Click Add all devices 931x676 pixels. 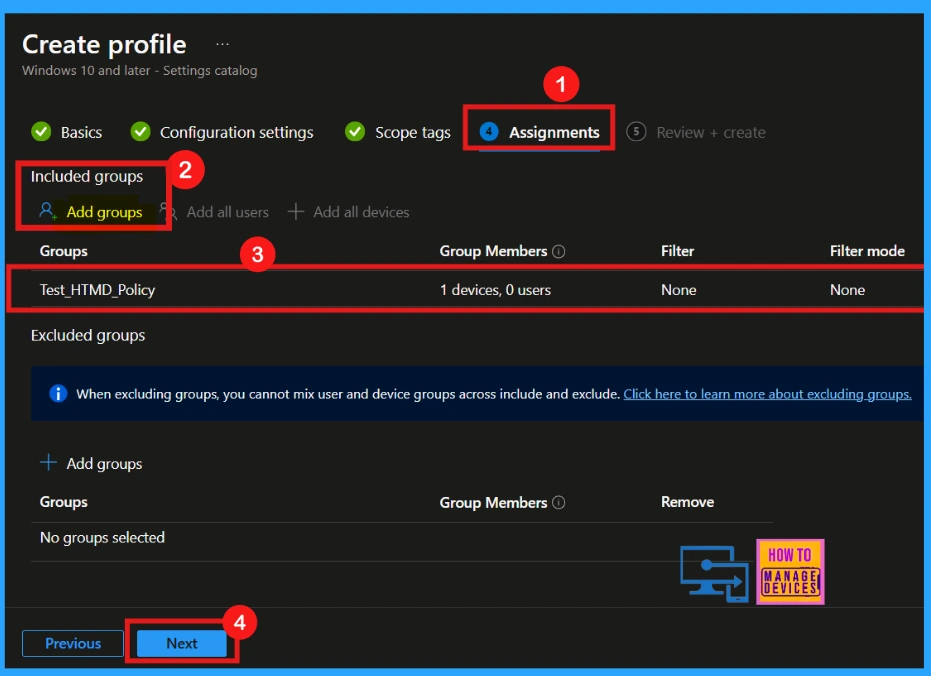tap(349, 212)
